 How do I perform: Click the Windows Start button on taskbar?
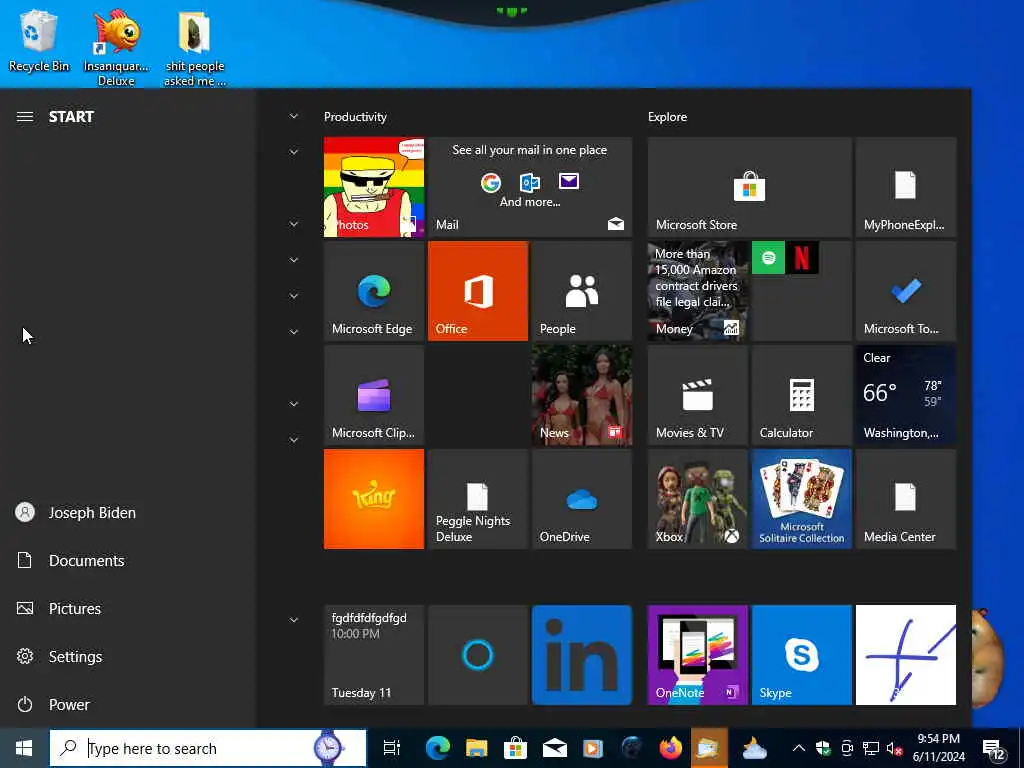pos(24,748)
